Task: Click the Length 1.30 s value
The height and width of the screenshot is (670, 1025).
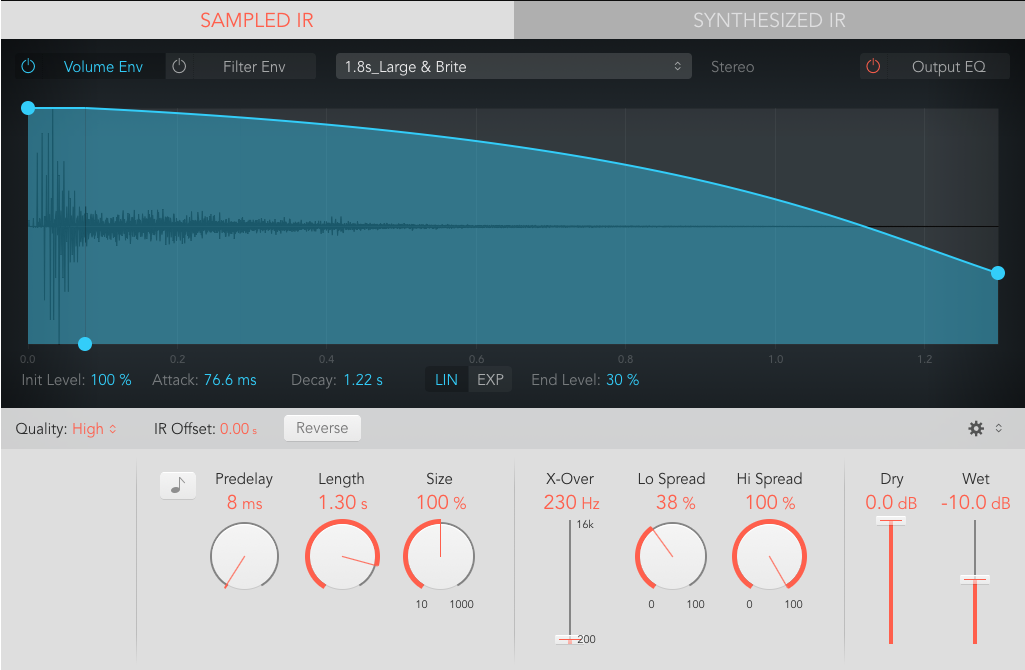Action: 343,503
